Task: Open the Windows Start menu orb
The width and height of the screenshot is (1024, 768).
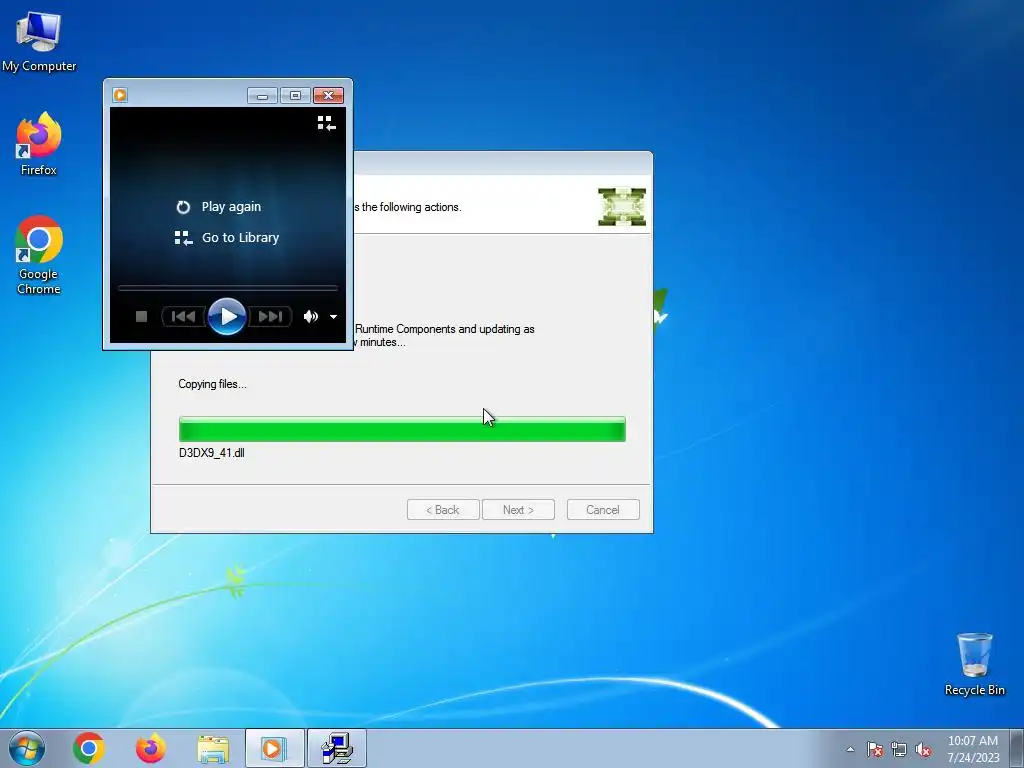Action: 27,748
